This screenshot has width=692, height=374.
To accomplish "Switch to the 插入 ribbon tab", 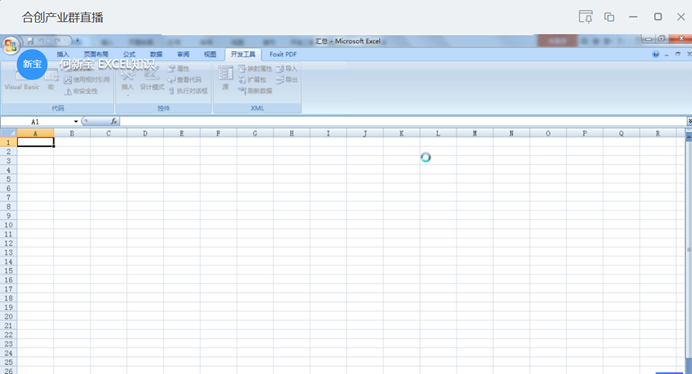I will click(63, 54).
